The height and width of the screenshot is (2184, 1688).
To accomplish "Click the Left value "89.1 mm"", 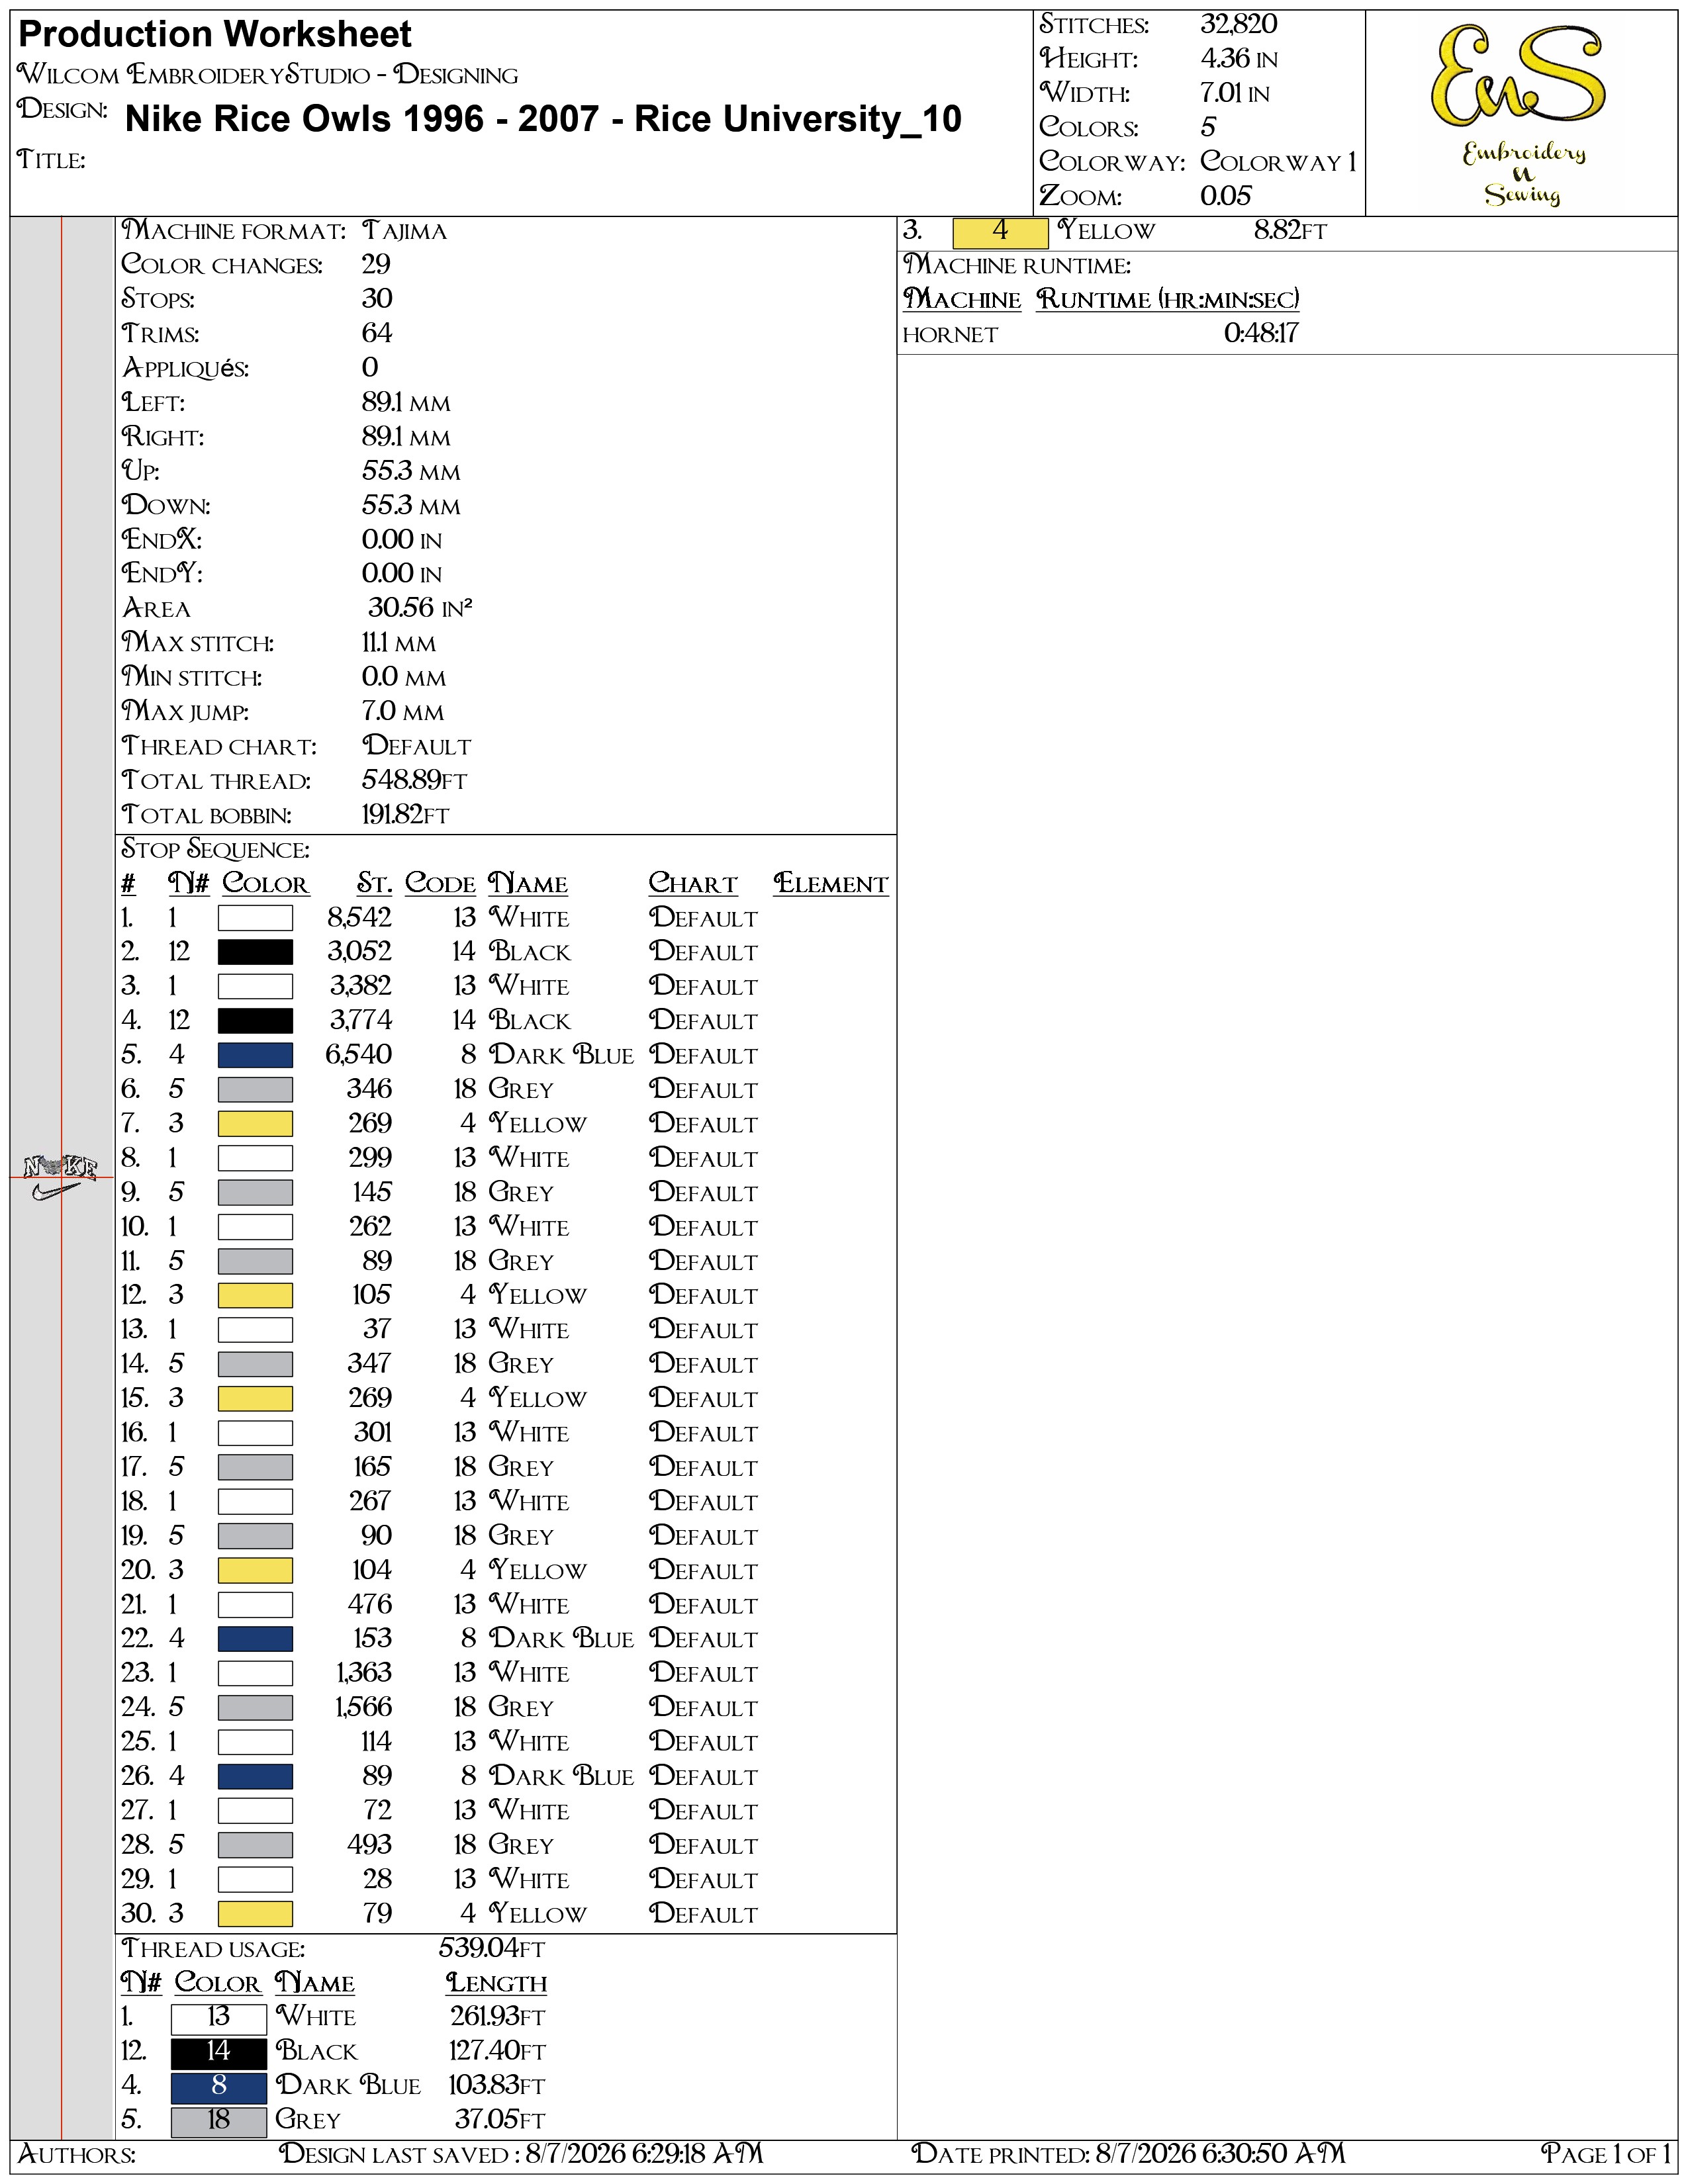I will (406, 402).
